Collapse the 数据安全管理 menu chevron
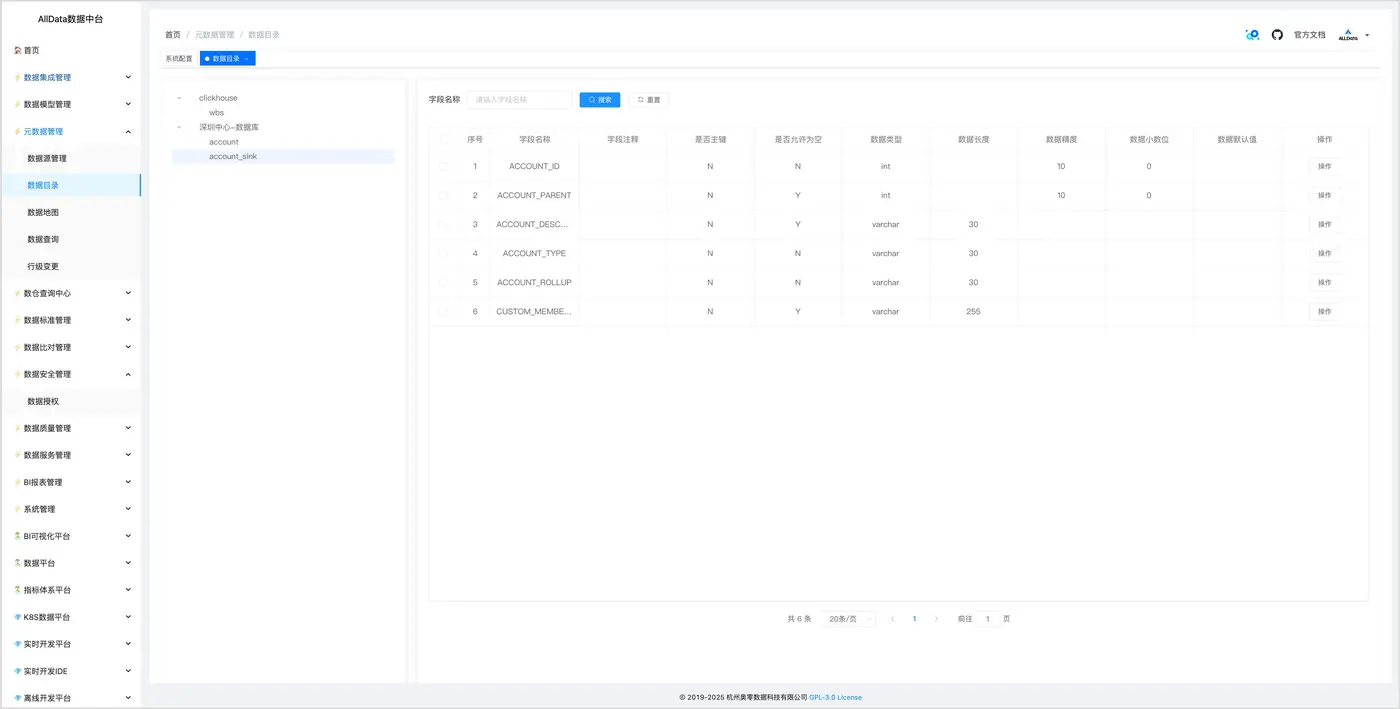 [x=128, y=374]
